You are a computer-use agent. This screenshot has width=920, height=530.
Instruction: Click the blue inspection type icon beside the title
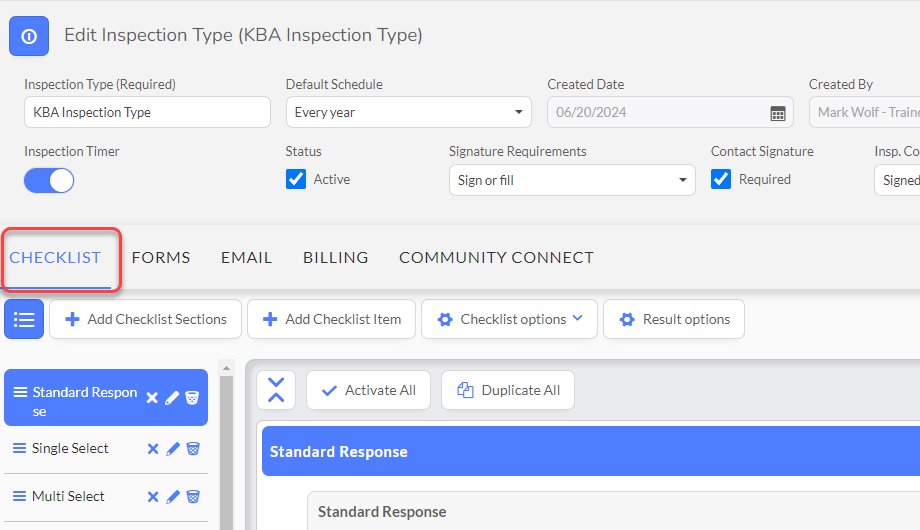[29, 36]
